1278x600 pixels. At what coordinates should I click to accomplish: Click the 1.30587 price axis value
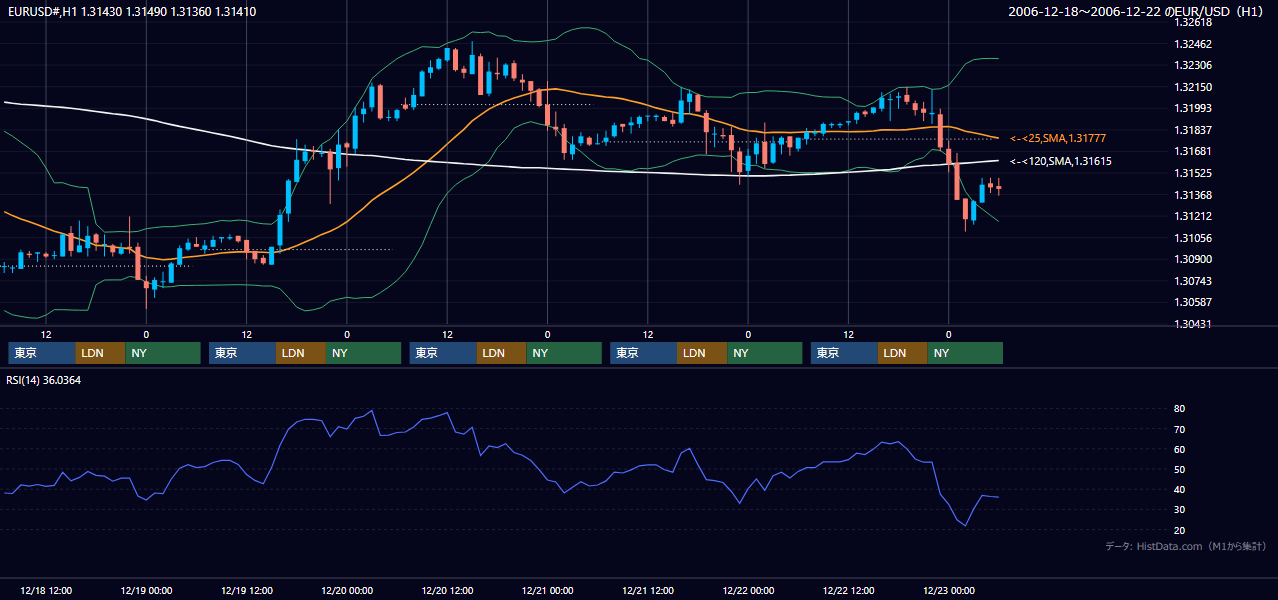pyautogui.click(x=1193, y=302)
